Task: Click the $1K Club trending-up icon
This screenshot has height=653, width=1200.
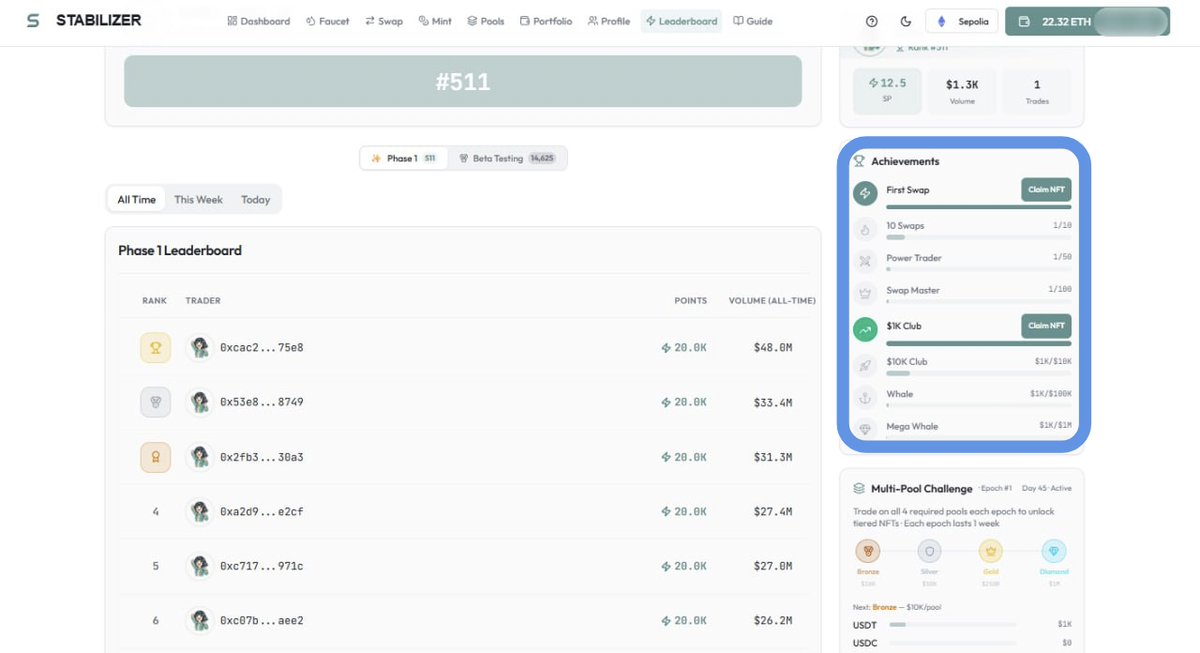Action: pos(865,329)
